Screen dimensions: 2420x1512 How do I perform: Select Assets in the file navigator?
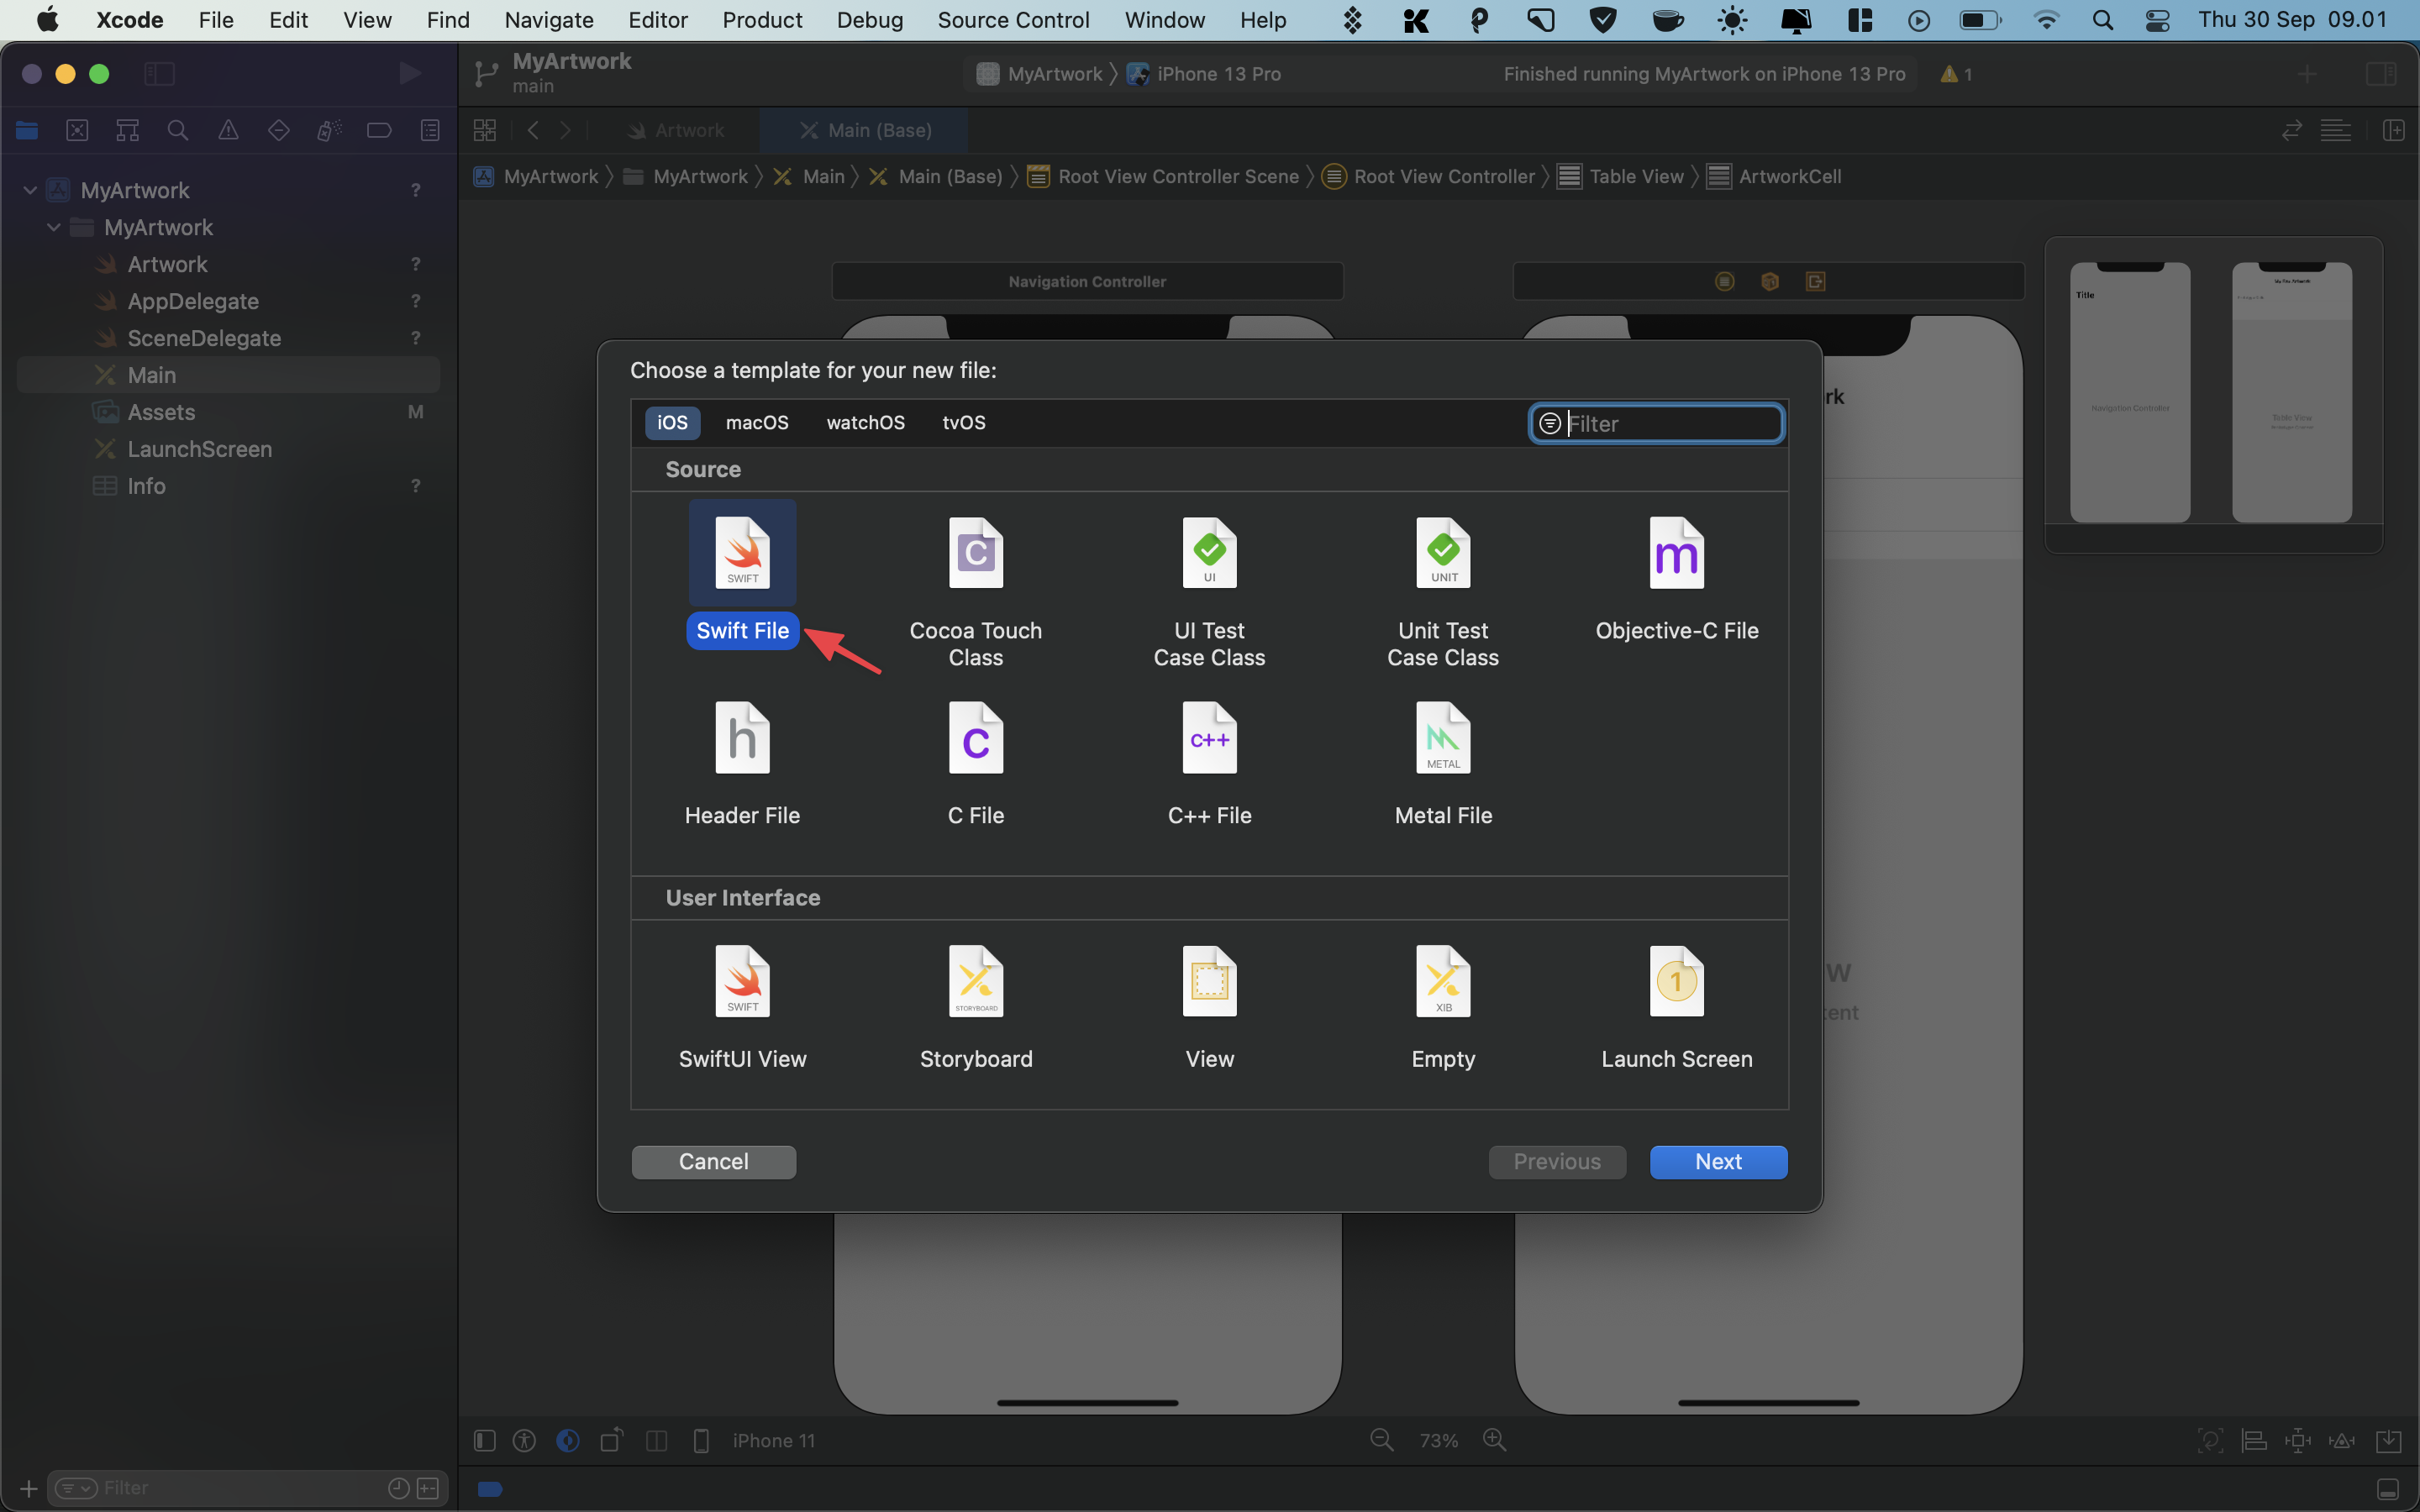(161, 412)
